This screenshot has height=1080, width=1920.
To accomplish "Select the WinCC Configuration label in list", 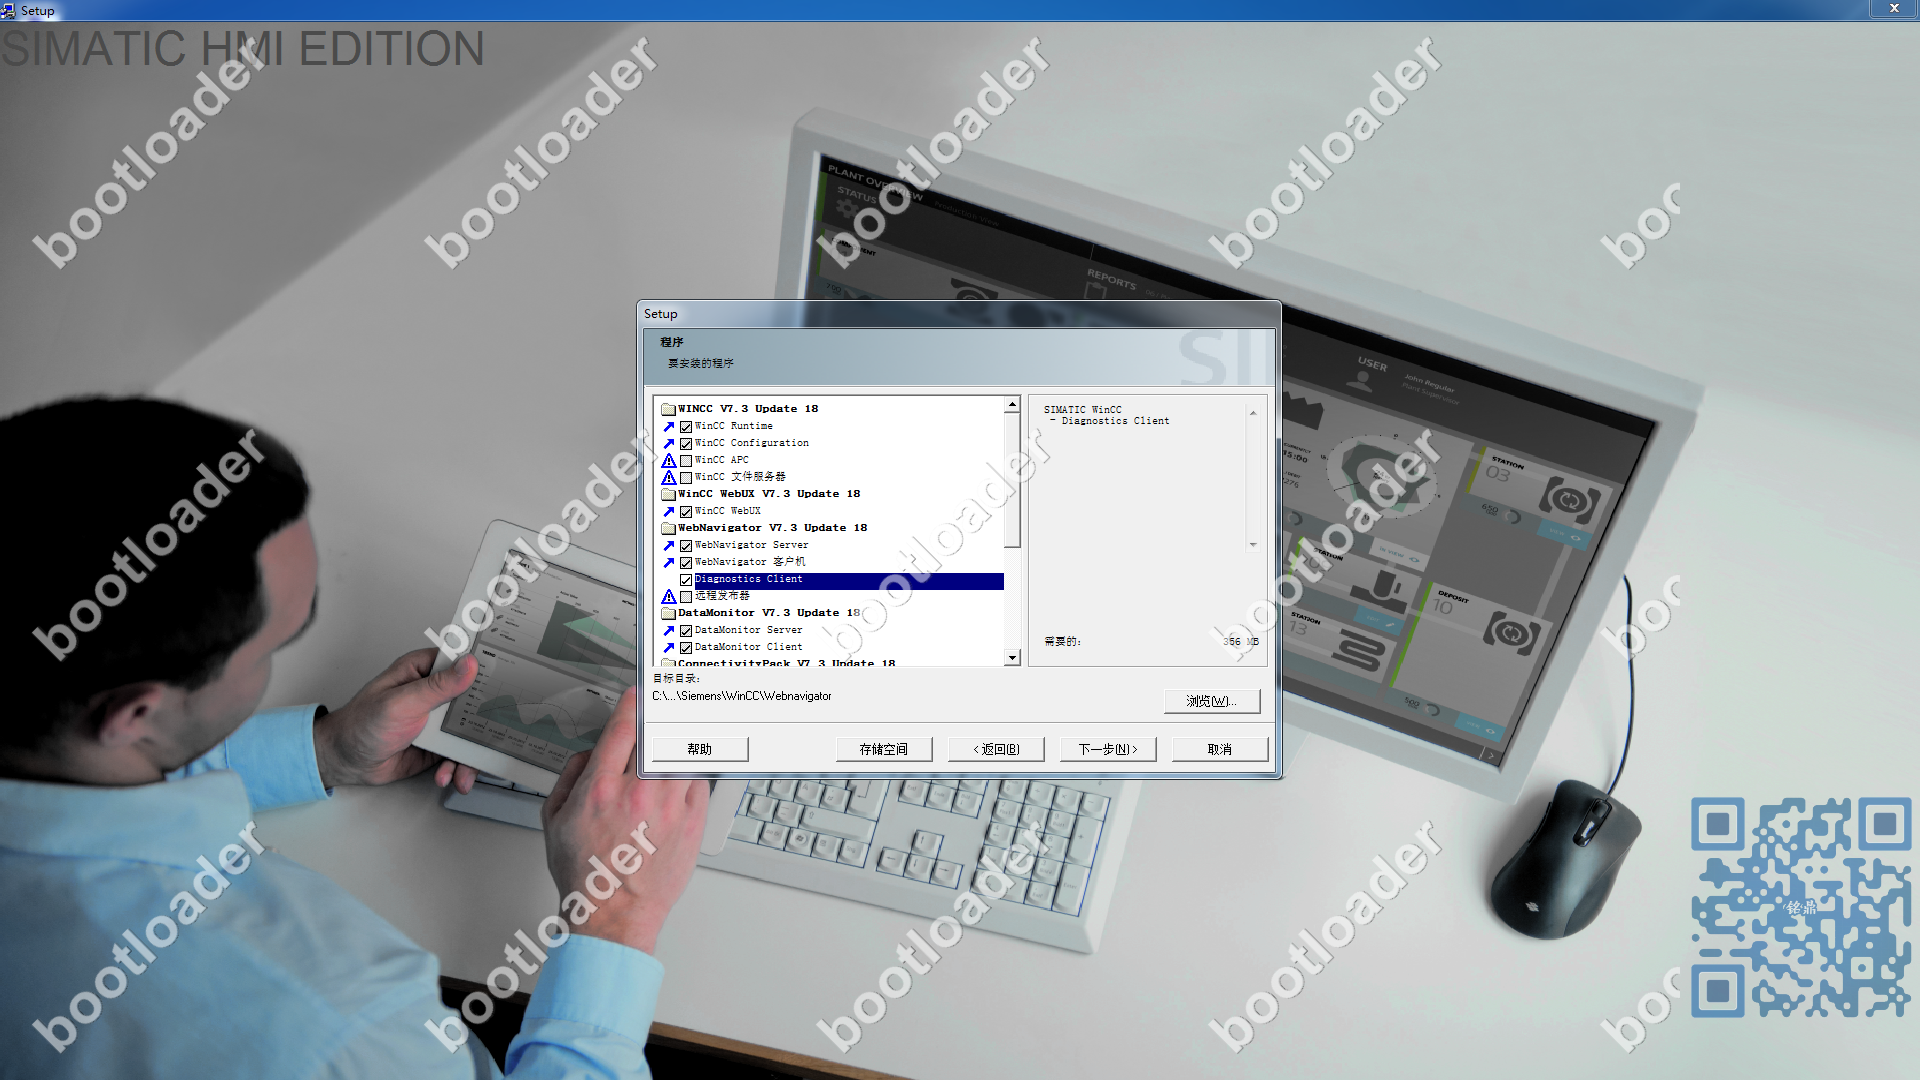I will click(x=752, y=443).
